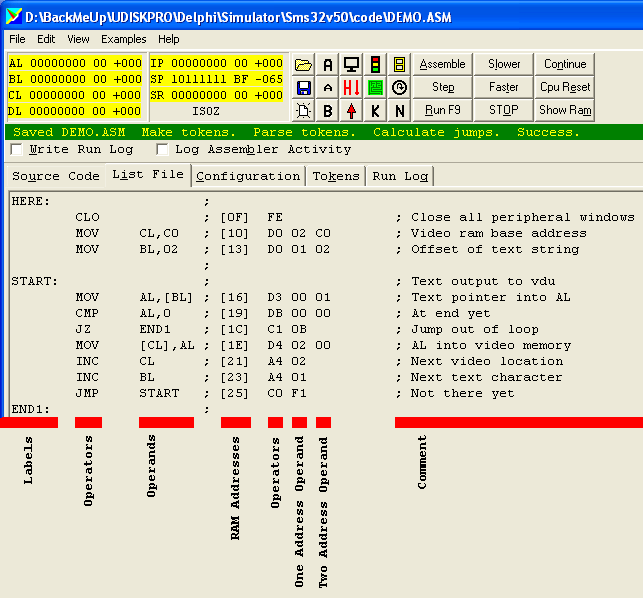The width and height of the screenshot is (643, 598).
Task: Click the round clock timer icon
Action: pos(399,88)
